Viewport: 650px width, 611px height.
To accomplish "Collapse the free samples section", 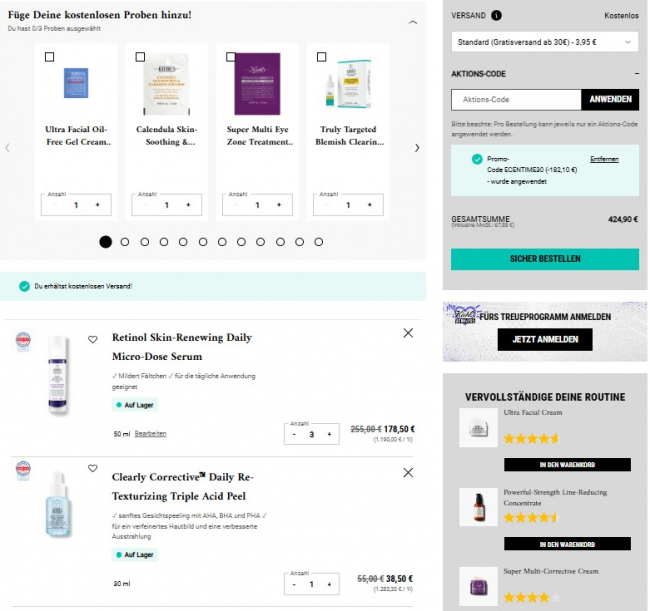I will click(413, 21).
